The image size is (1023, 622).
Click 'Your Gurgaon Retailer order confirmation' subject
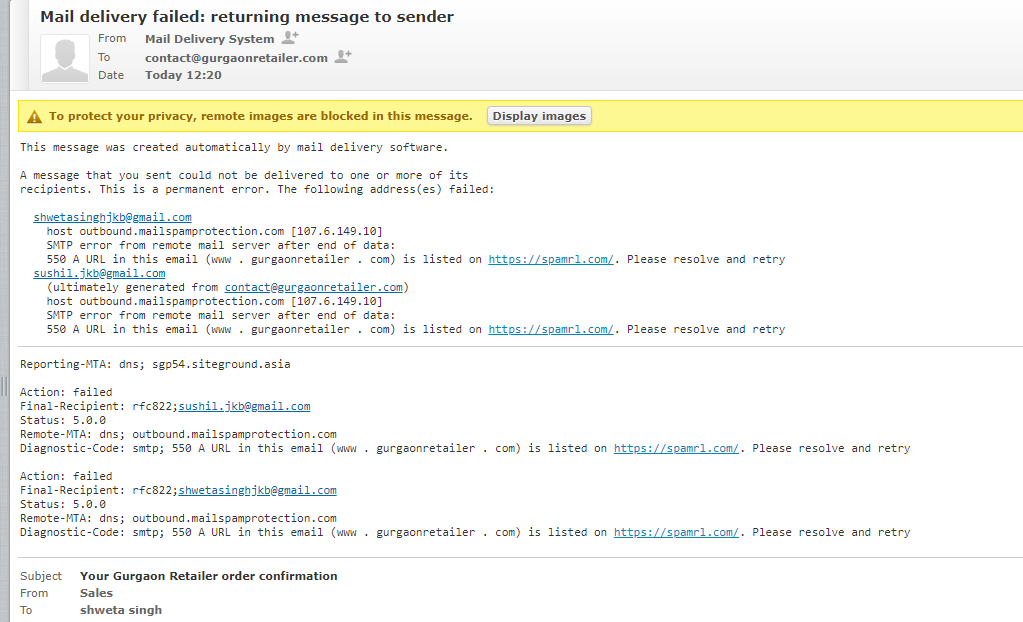click(x=208, y=576)
